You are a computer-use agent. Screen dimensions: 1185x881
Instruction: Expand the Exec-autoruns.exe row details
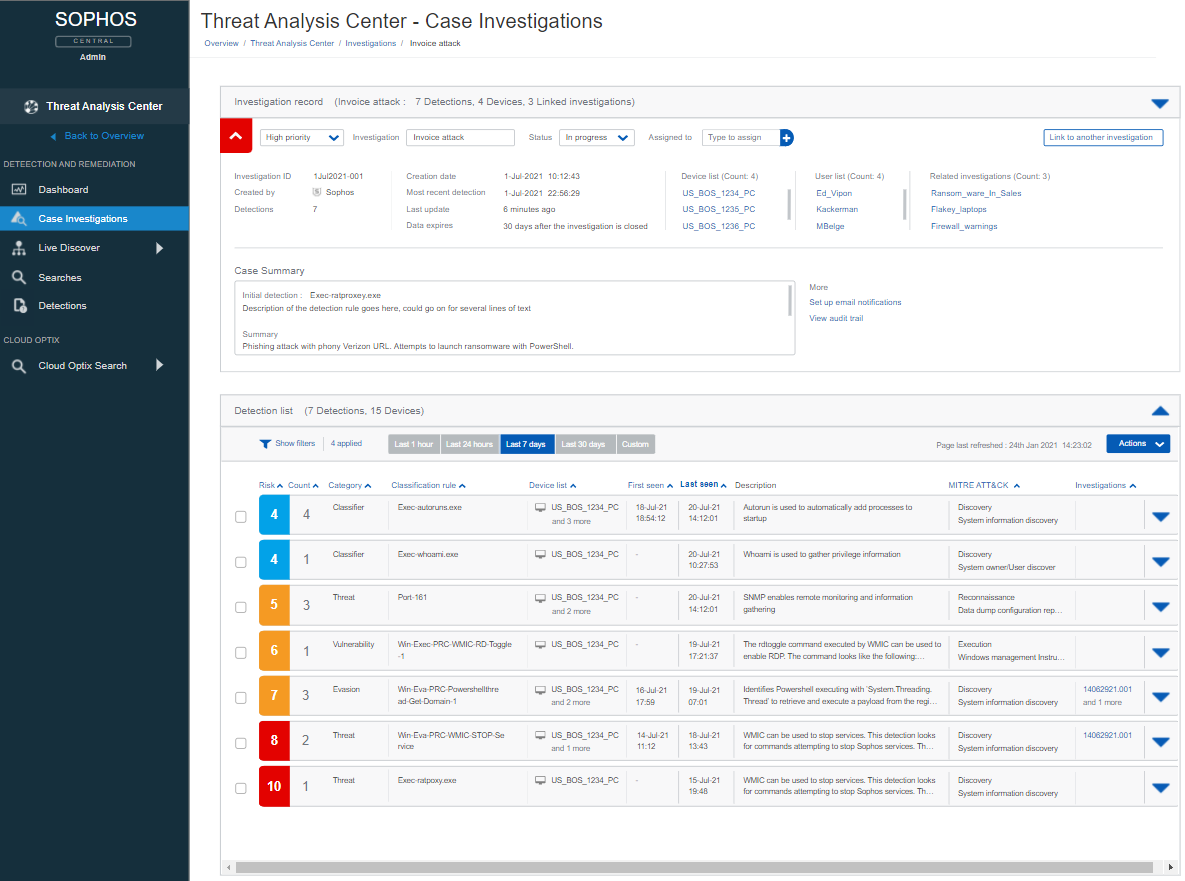1161,518
